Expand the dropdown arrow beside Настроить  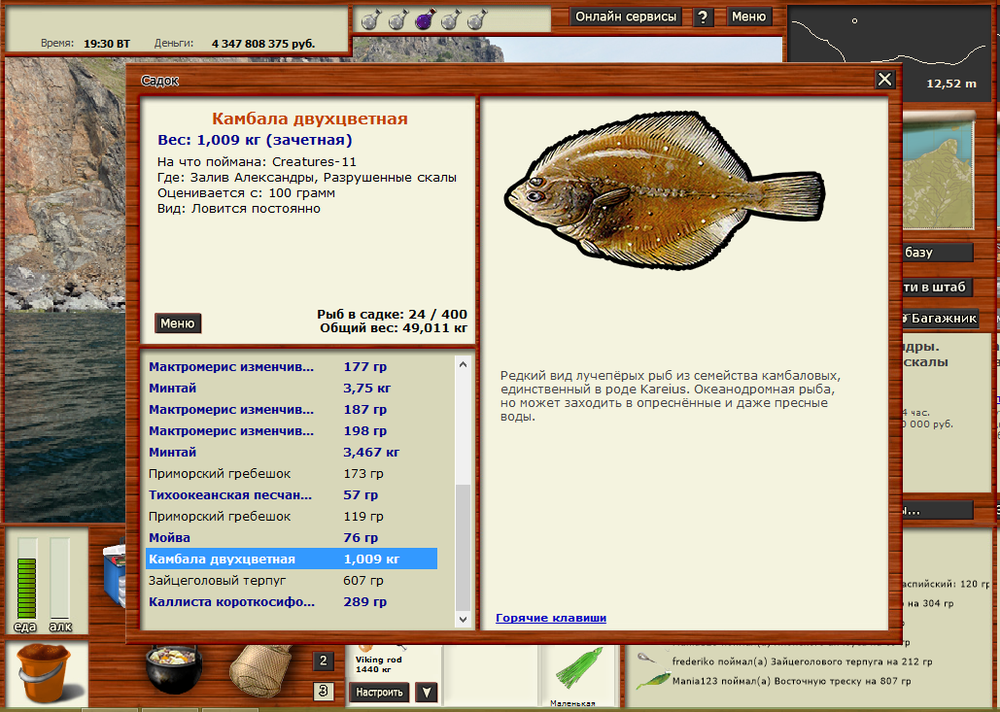[x=426, y=692]
